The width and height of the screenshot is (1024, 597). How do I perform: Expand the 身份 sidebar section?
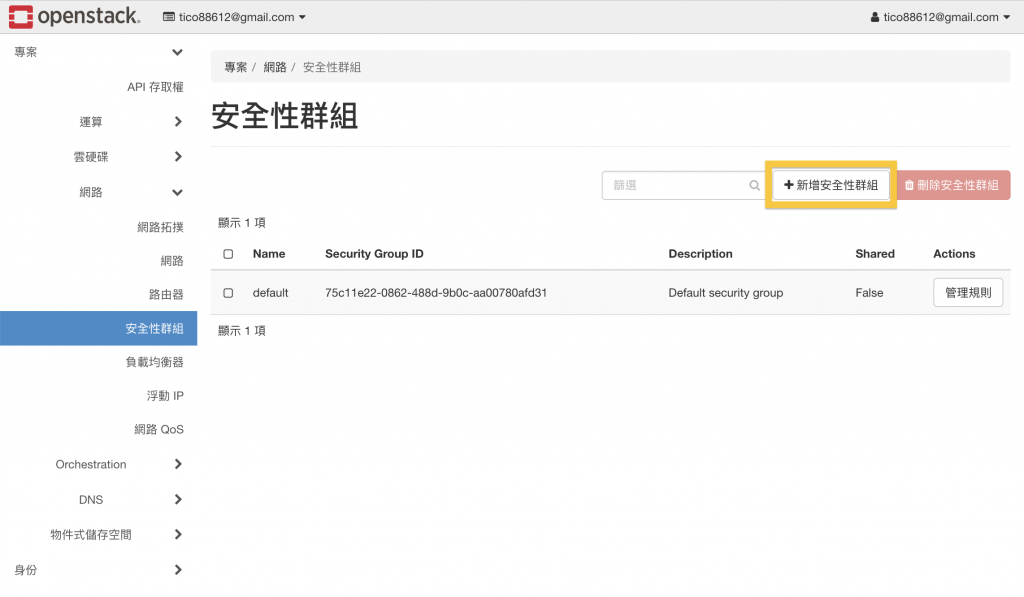[98, 570]
